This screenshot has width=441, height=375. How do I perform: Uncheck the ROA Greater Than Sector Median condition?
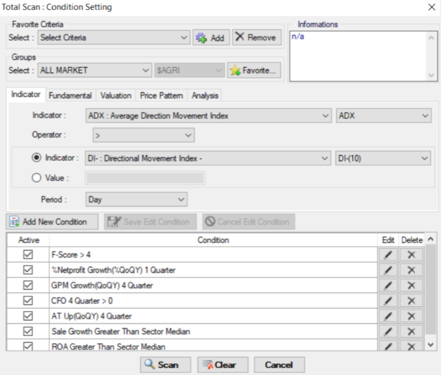[x=28, y=346]
